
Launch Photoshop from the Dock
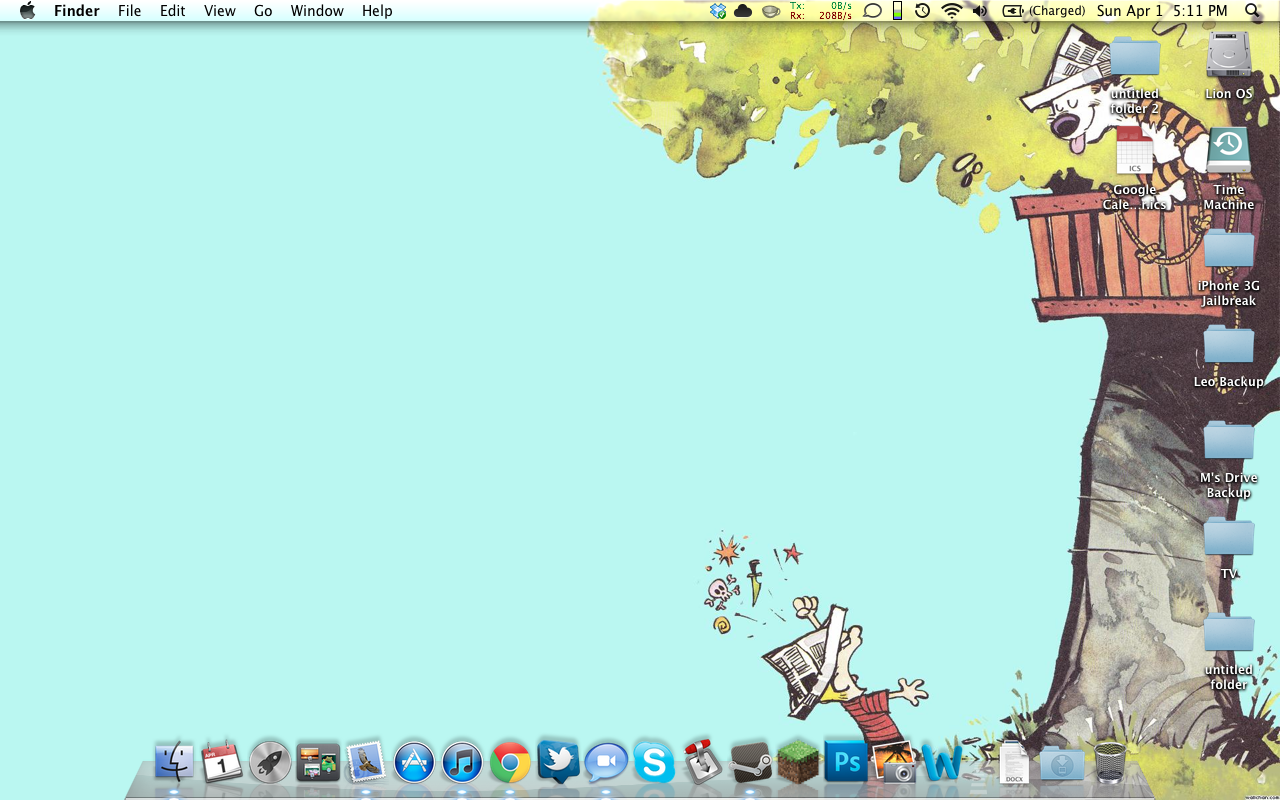coord(846,762)
